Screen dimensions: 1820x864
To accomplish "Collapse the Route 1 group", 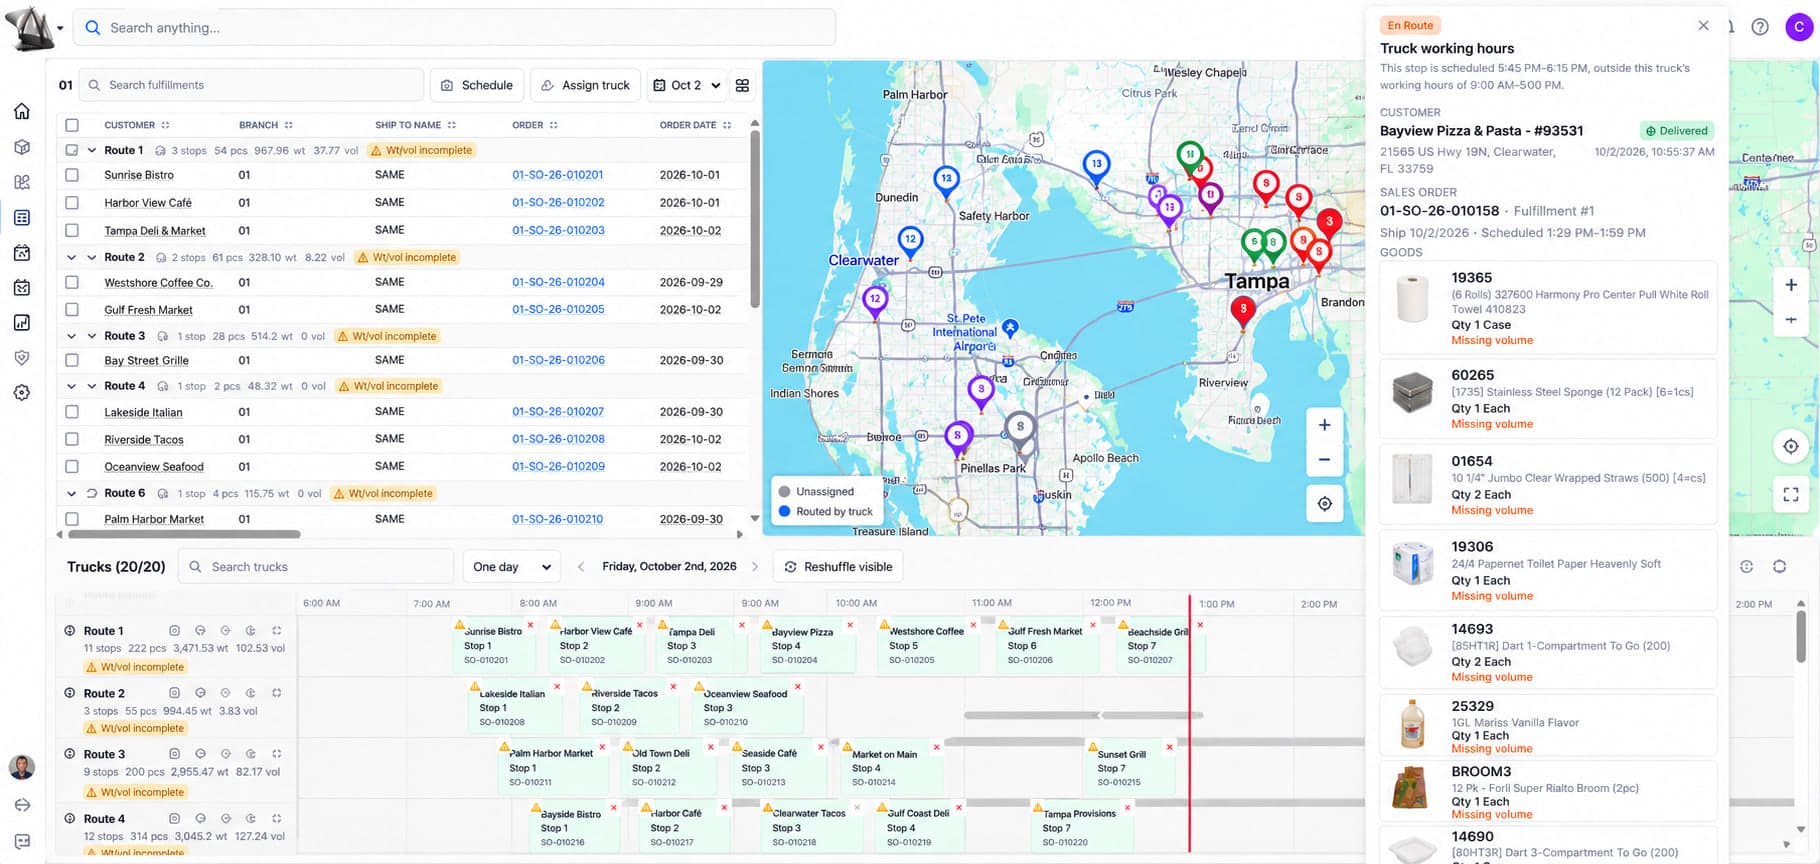I will [92, 150].
